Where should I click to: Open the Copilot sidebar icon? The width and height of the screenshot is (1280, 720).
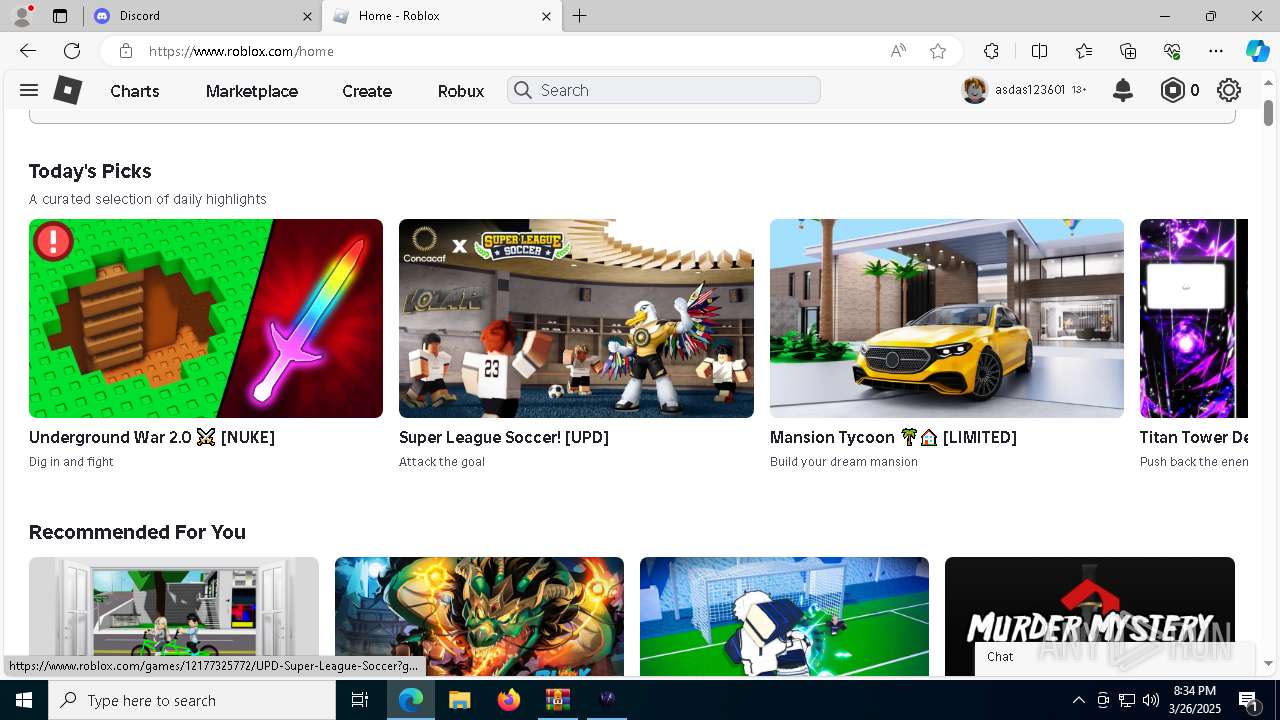[x=1258, y=51]
